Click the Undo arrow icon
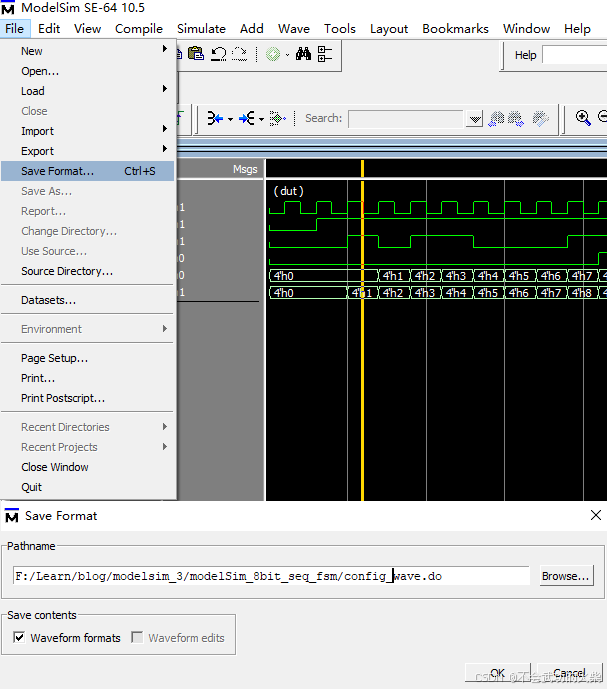Screen dimensions: 607x689 point(218,54)
